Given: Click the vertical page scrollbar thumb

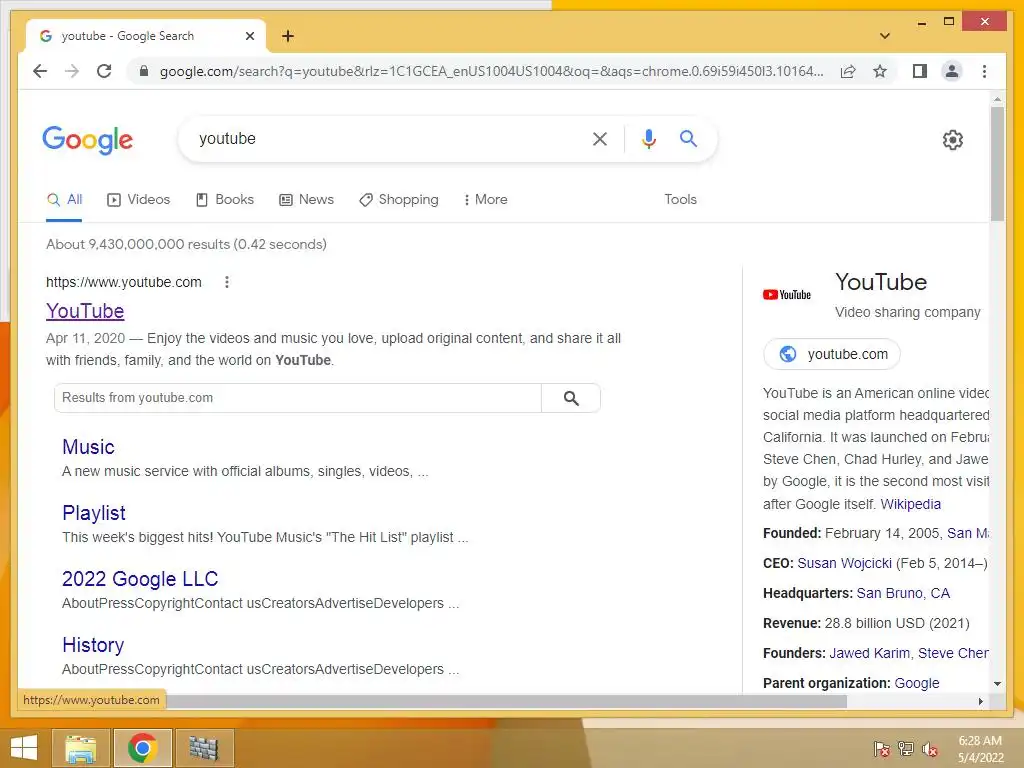Looking at the screenshot, I should point(997,163).
